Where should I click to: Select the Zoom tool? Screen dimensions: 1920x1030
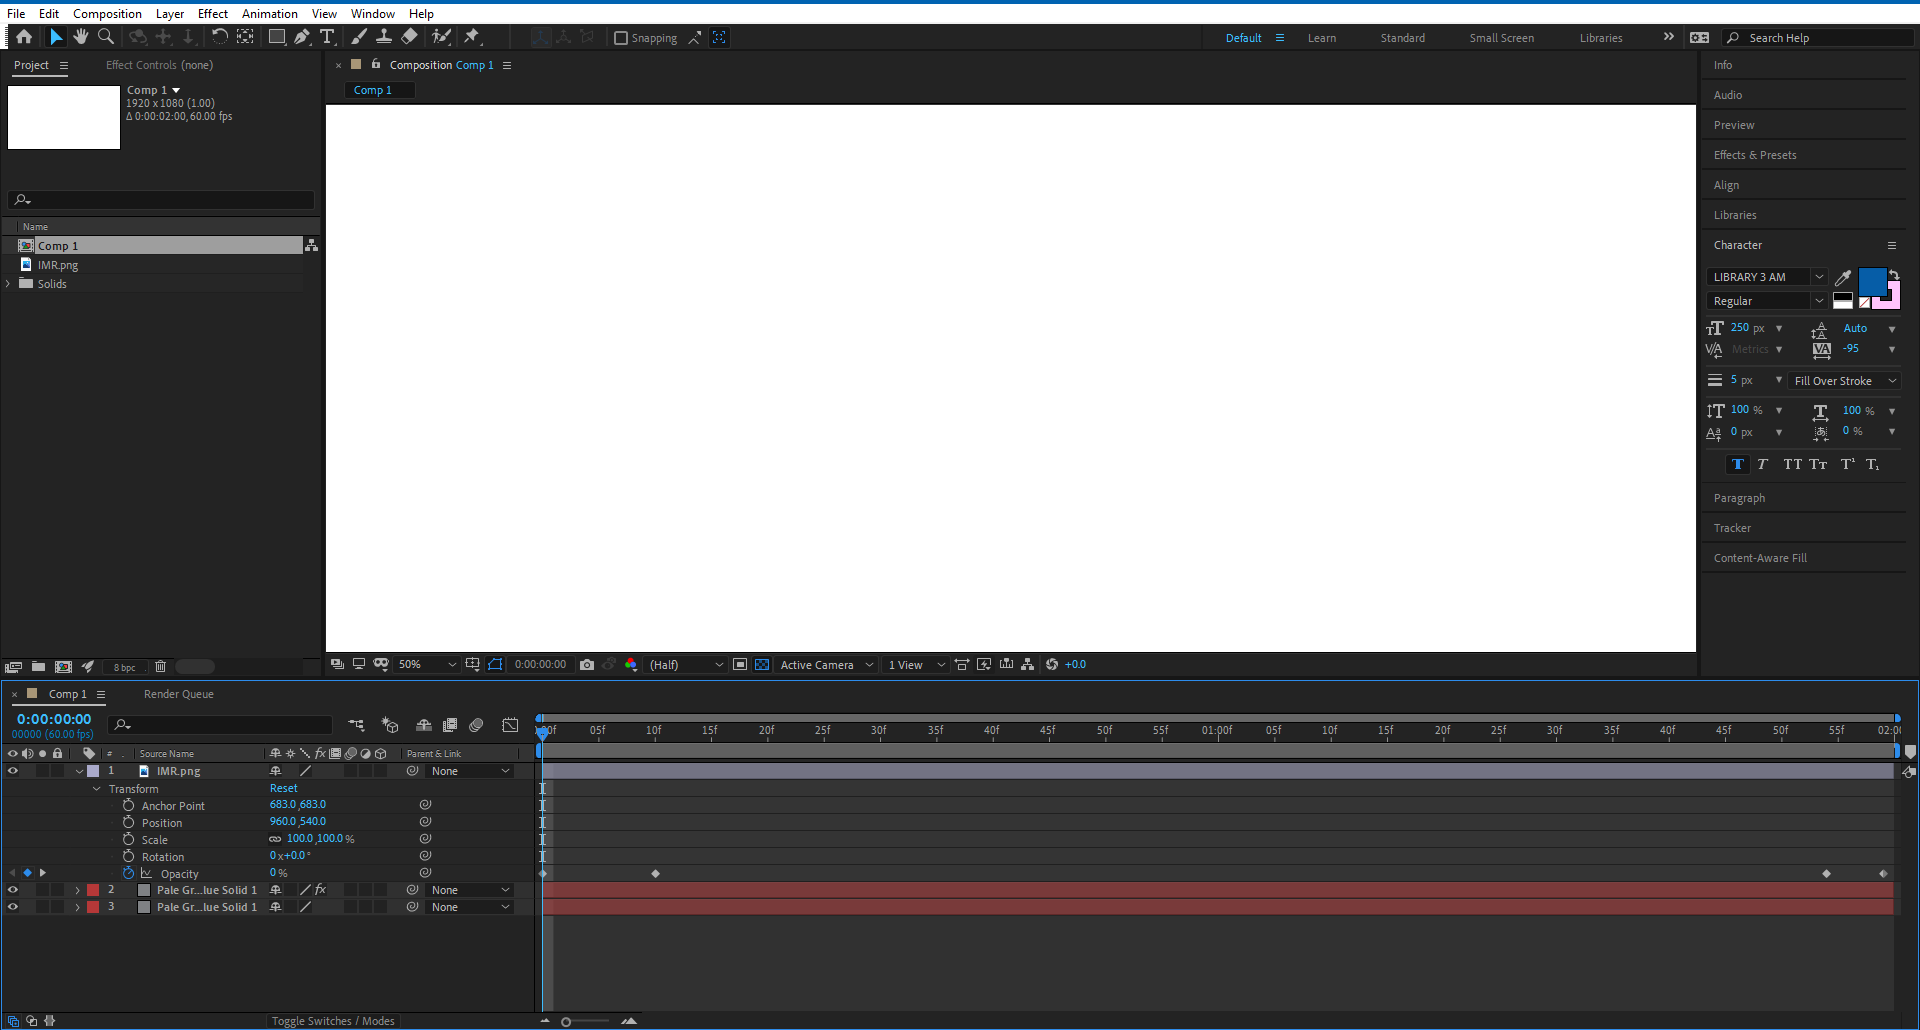pos(106,37)
